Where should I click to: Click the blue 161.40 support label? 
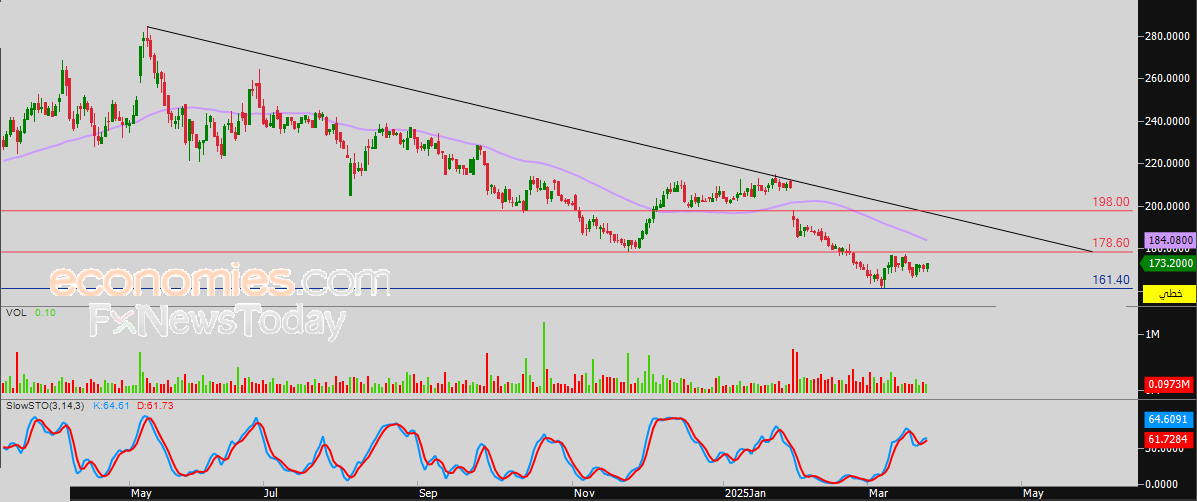[x=1111, y=280]
